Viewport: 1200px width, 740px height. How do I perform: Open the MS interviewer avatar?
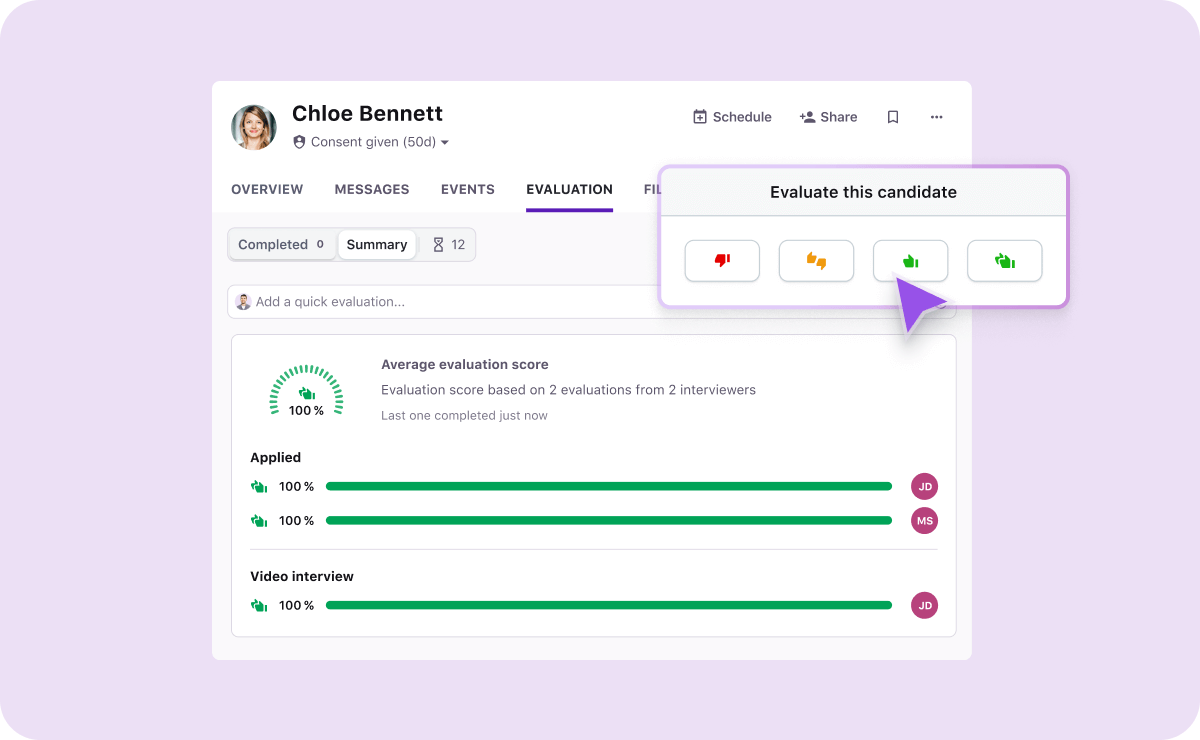(x=924, y=520)
